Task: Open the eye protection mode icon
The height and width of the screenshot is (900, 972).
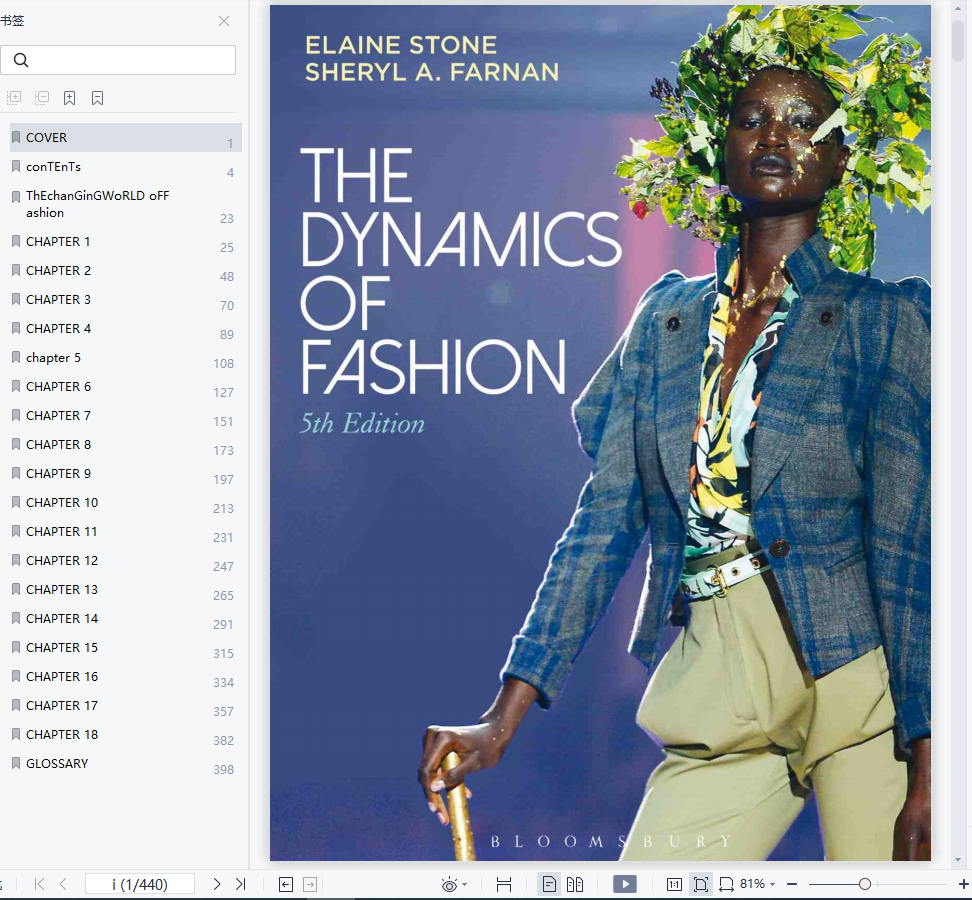Action: (x=449, y=885)
